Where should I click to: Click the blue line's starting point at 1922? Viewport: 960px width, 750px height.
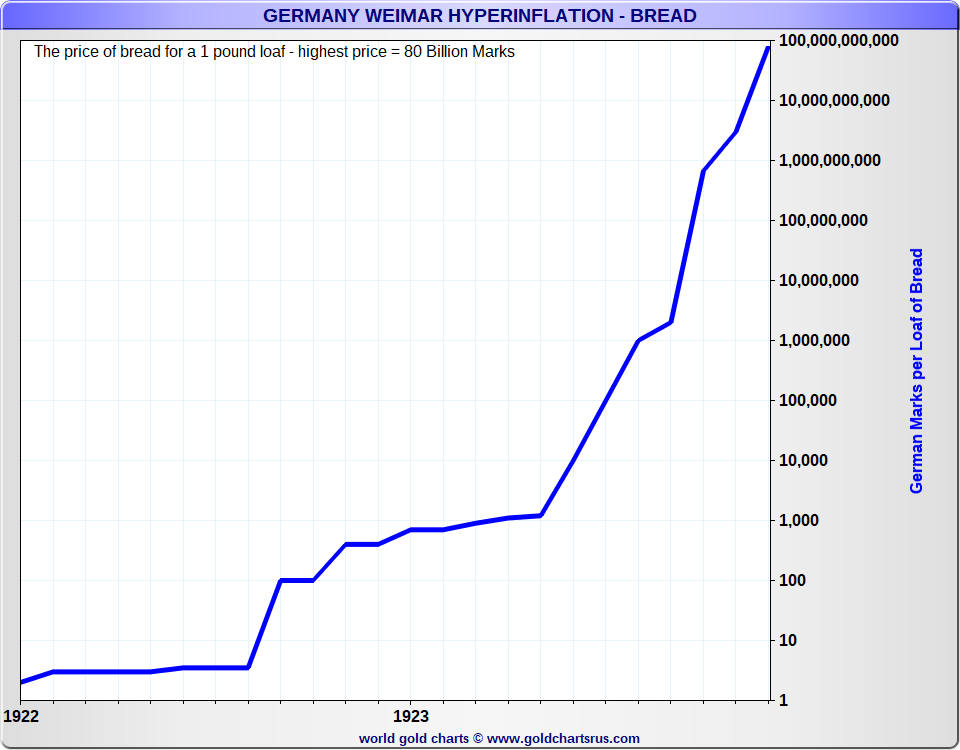(22, 681)
